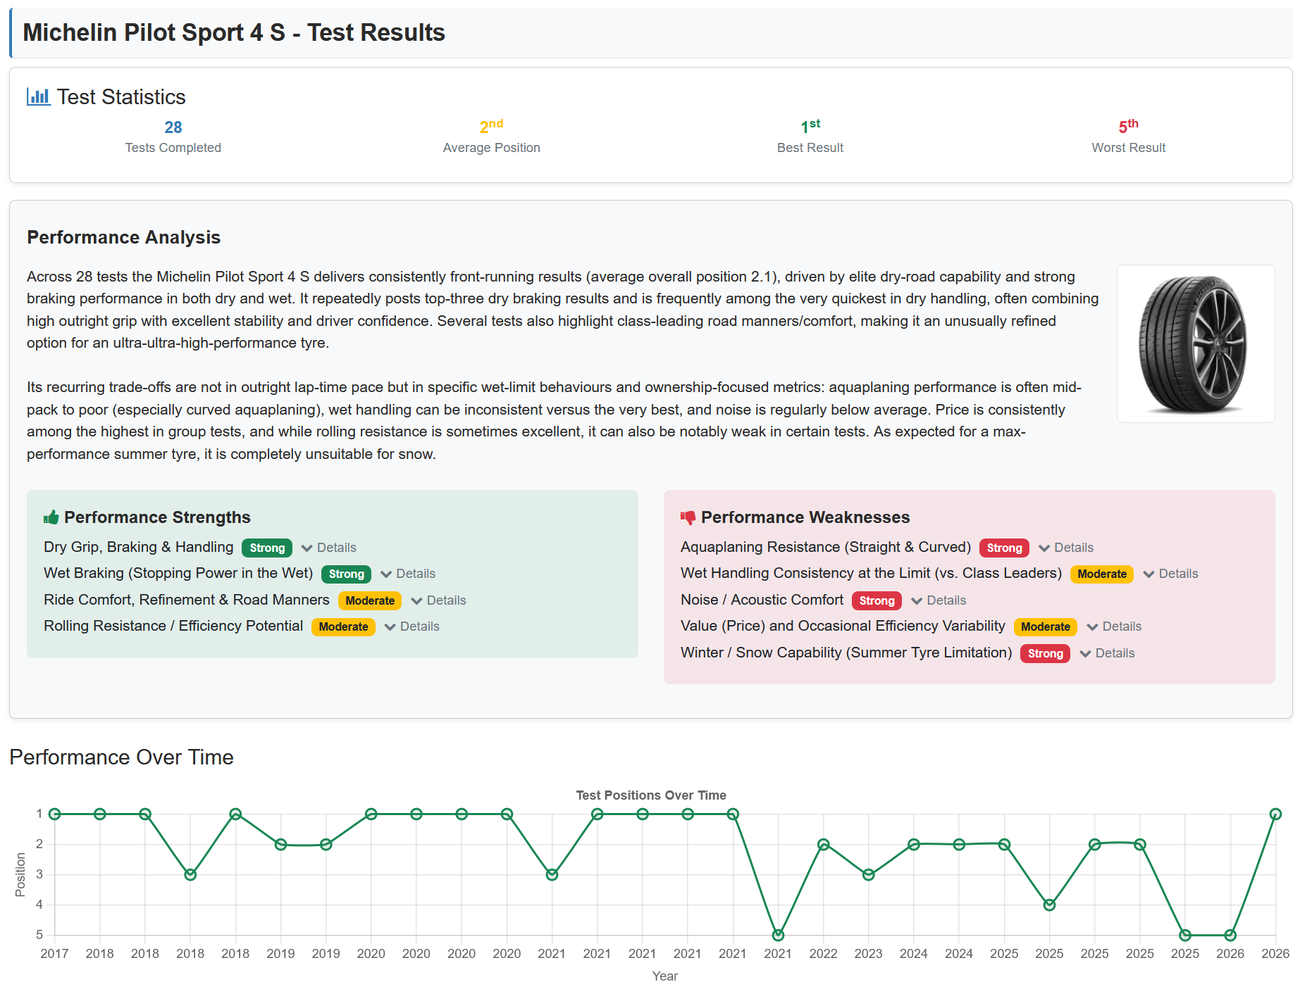Click the '2017' x-axis year label
This screenshot has height=989, width=1300.
pyautogui.click(x=55, y=954)
